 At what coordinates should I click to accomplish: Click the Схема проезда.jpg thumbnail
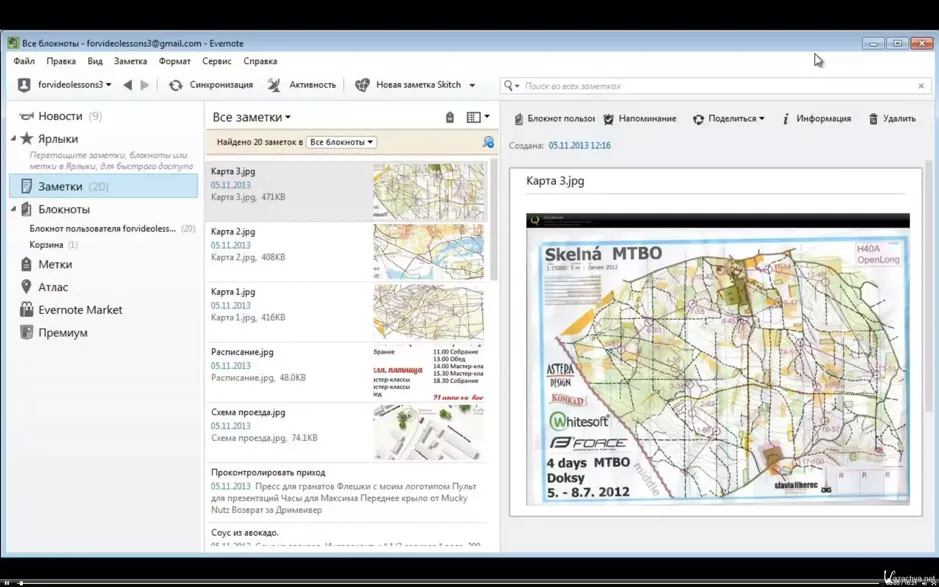coord(428,433)
